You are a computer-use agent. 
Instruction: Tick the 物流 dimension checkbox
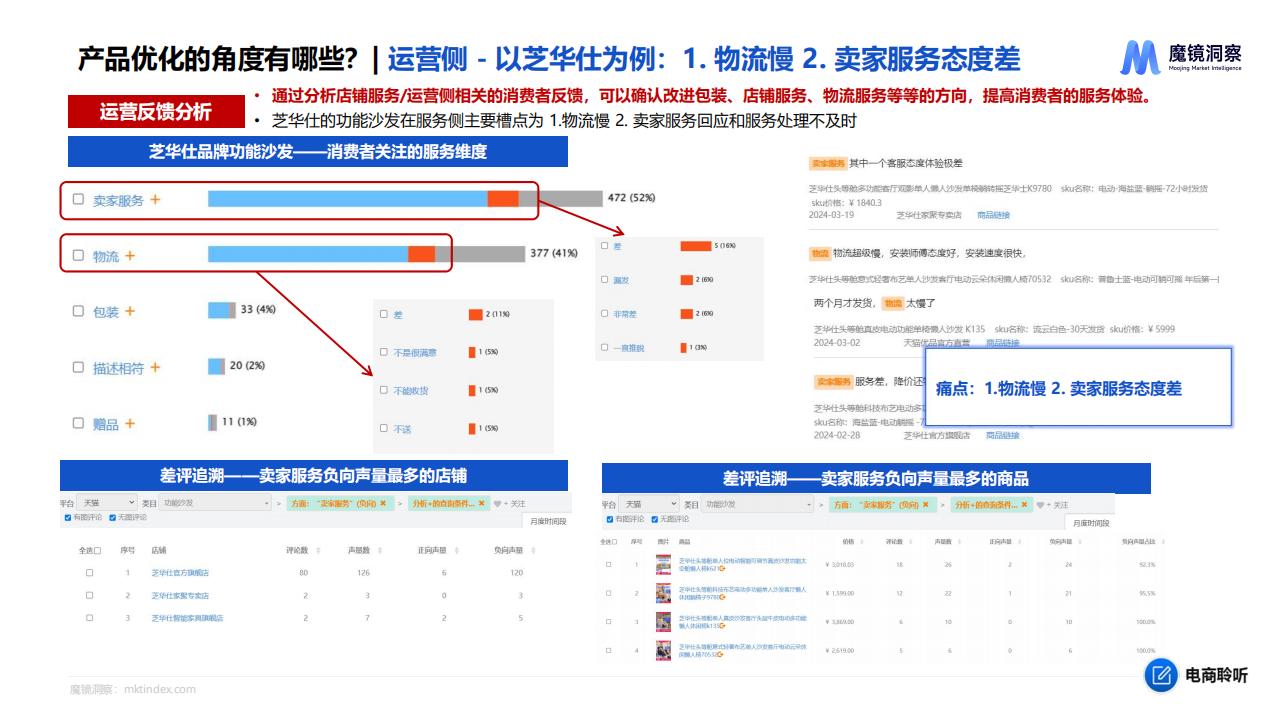[x=78, y=256]
